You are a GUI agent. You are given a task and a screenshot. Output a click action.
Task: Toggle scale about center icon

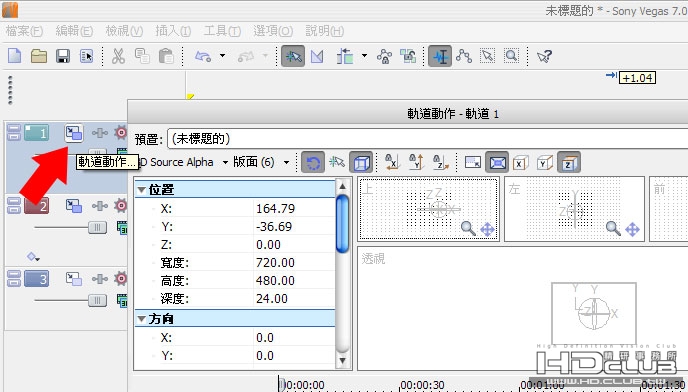coord(497,162)
